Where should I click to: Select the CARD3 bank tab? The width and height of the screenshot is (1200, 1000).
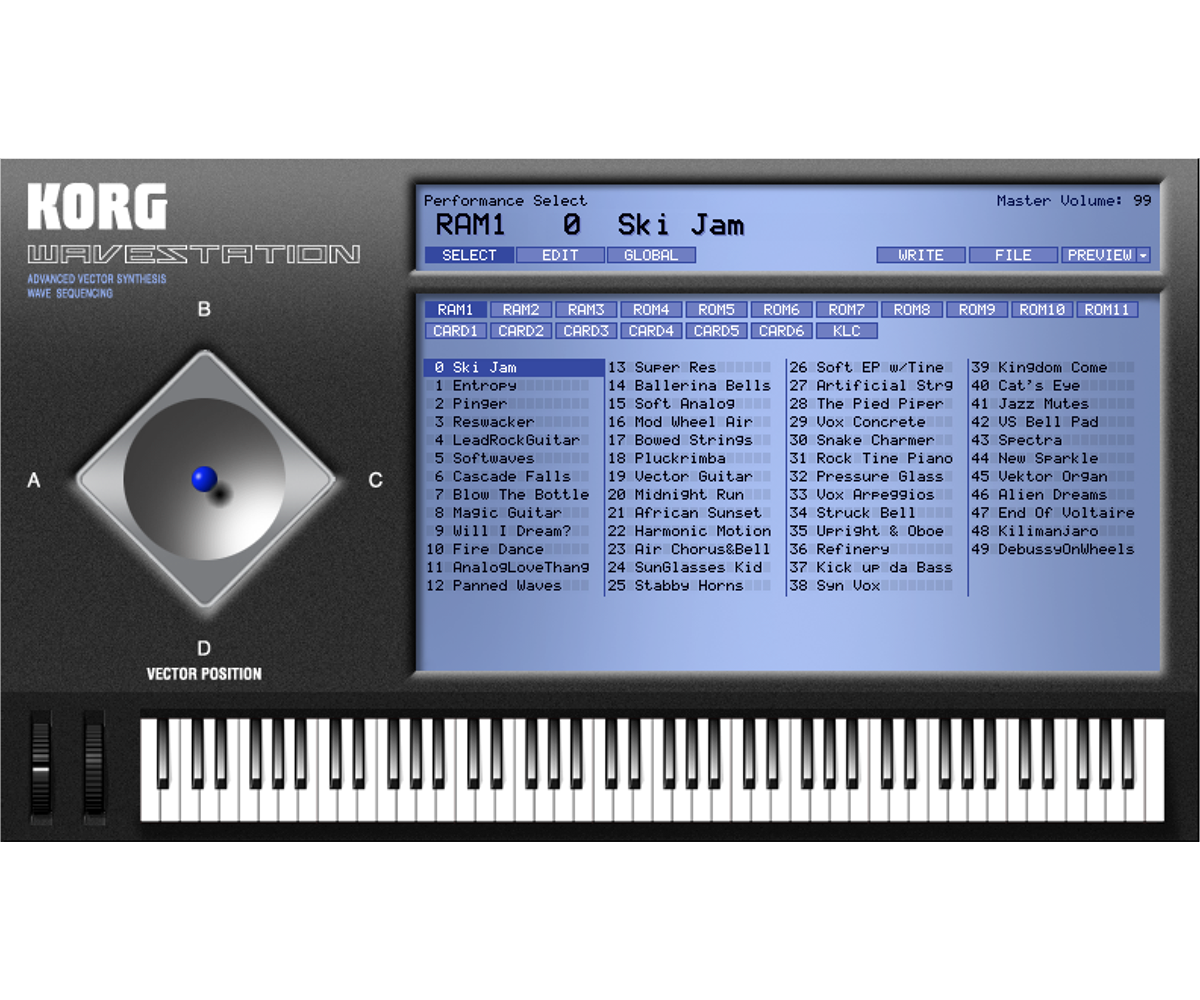(585, 330)
